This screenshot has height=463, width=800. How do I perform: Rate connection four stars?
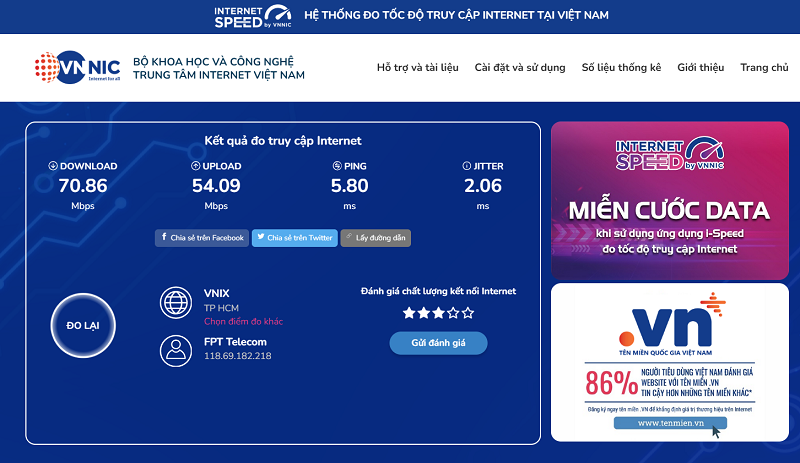(453, 313)
